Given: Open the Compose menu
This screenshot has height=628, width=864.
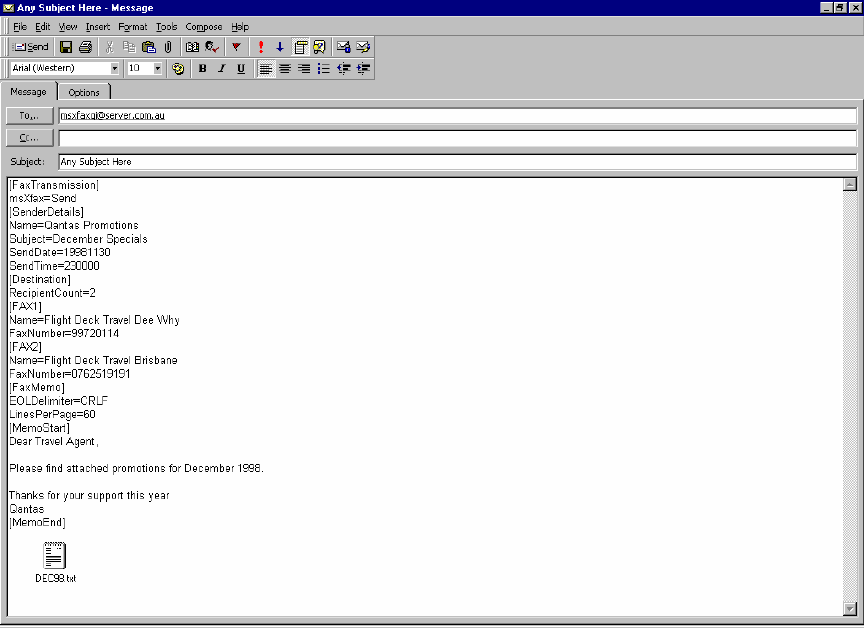Looking at the screenshot, I should pyautogui.click(x=203, y=26).
